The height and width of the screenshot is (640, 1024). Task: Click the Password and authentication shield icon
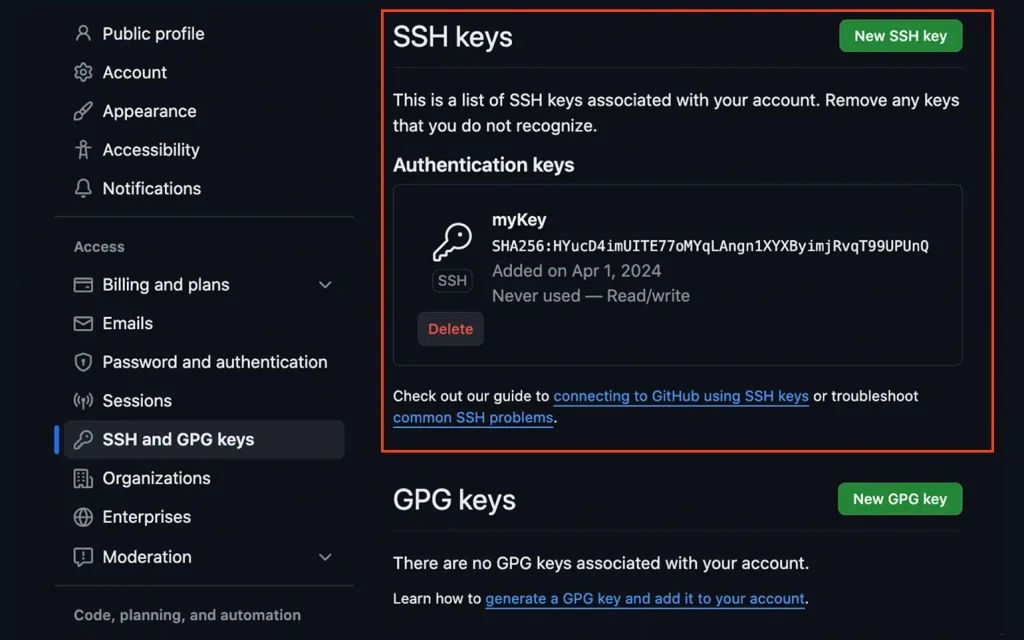click(x=83, y=362)
